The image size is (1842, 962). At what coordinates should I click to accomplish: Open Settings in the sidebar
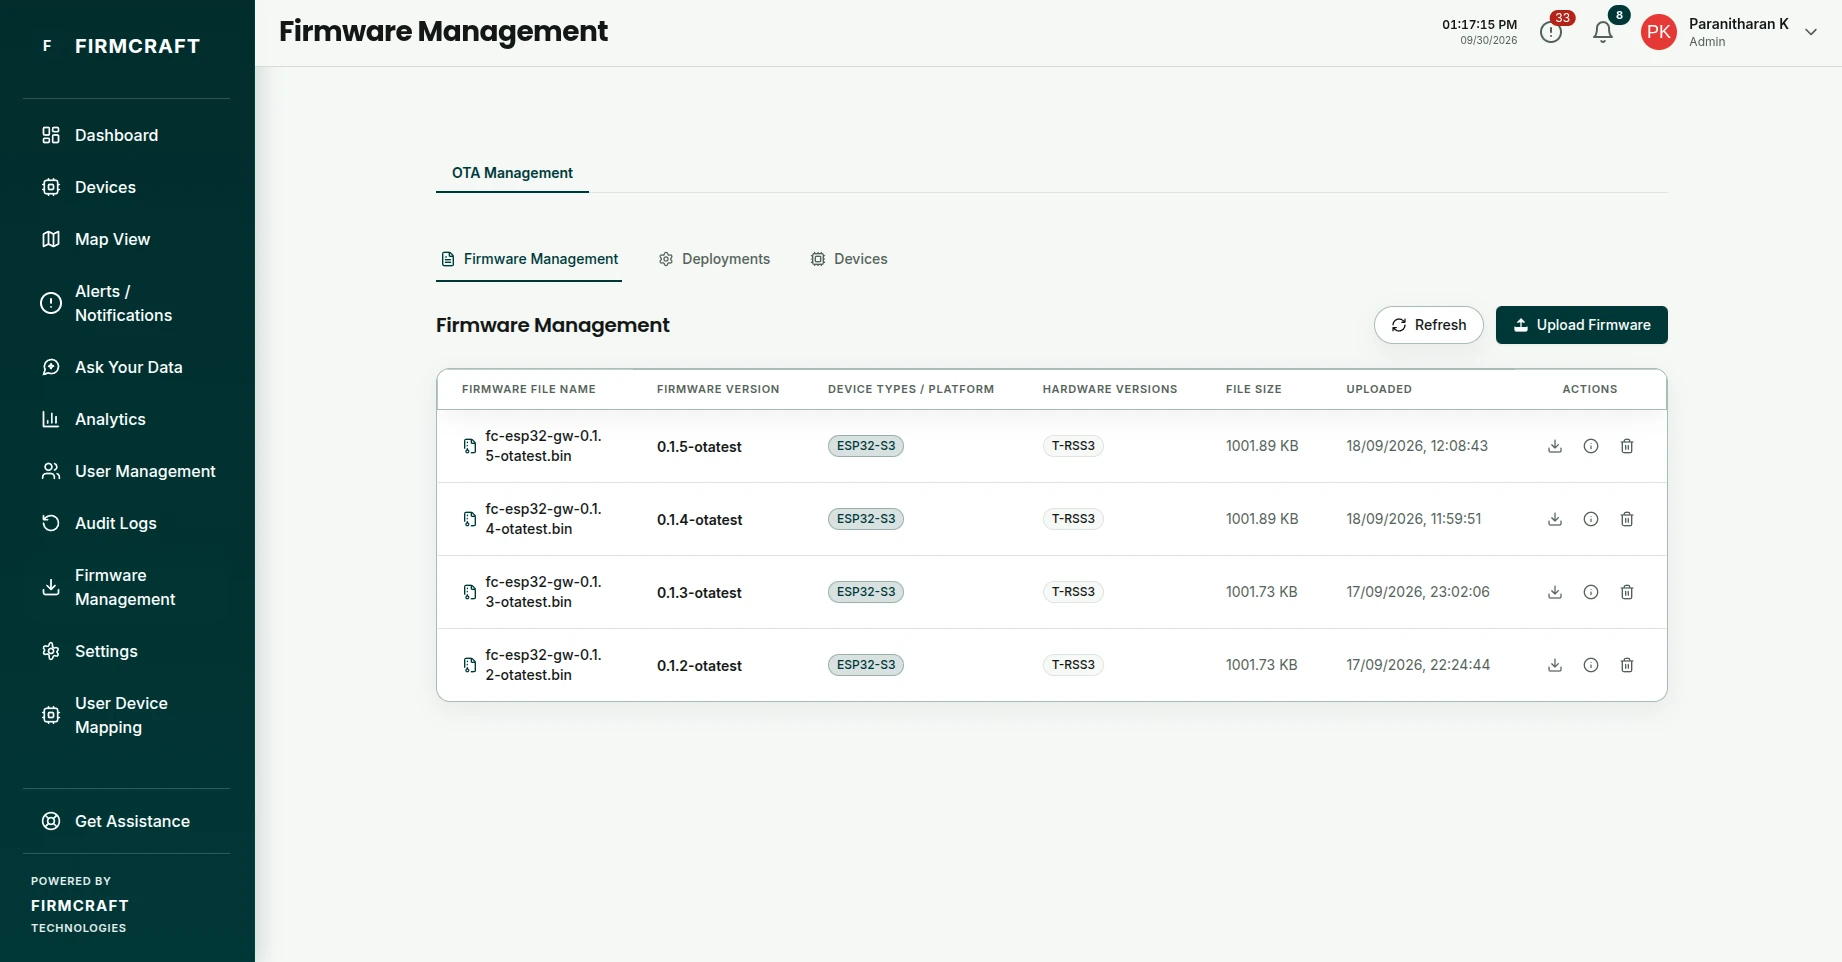tap(126, 651)
